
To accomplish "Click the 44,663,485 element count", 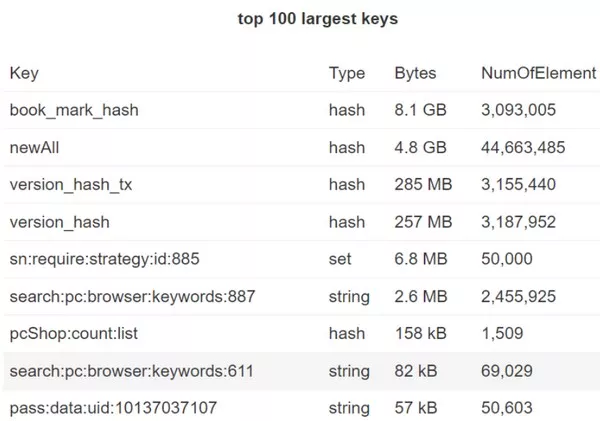I will [523, 147].
